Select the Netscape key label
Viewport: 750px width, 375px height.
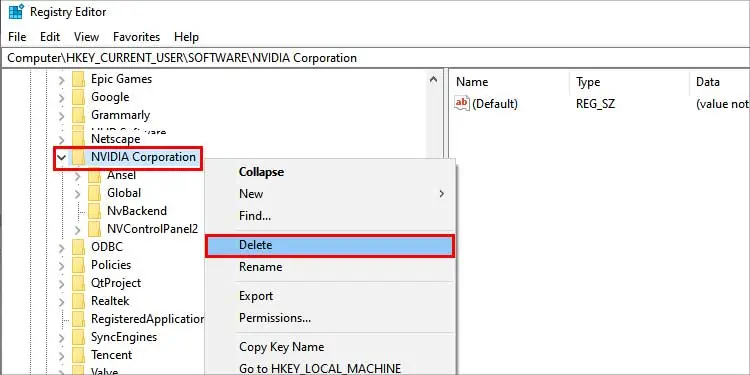(x=116, y=139)
